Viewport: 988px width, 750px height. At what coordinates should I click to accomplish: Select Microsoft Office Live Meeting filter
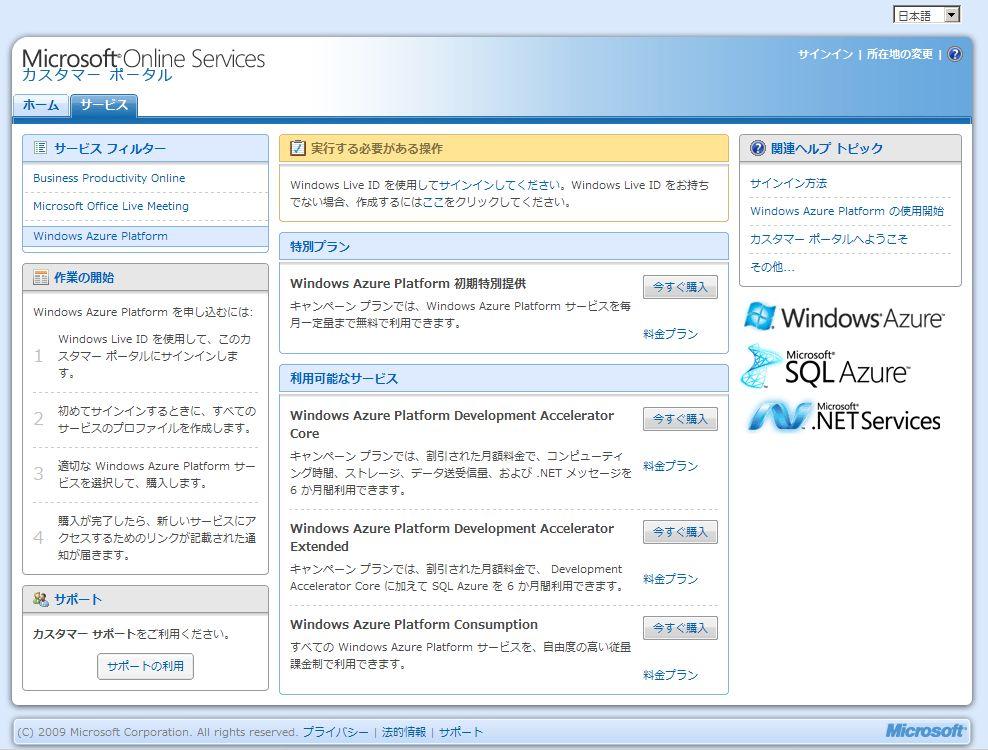coord(111,206)
